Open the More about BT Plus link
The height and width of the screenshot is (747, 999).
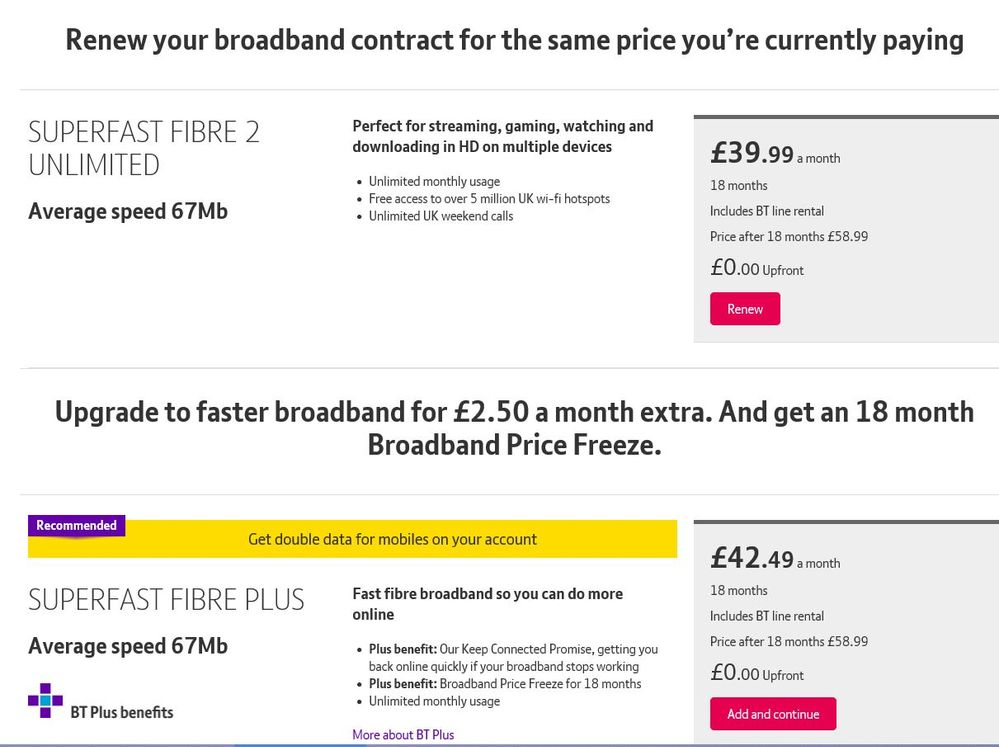(x=402, y=734)
